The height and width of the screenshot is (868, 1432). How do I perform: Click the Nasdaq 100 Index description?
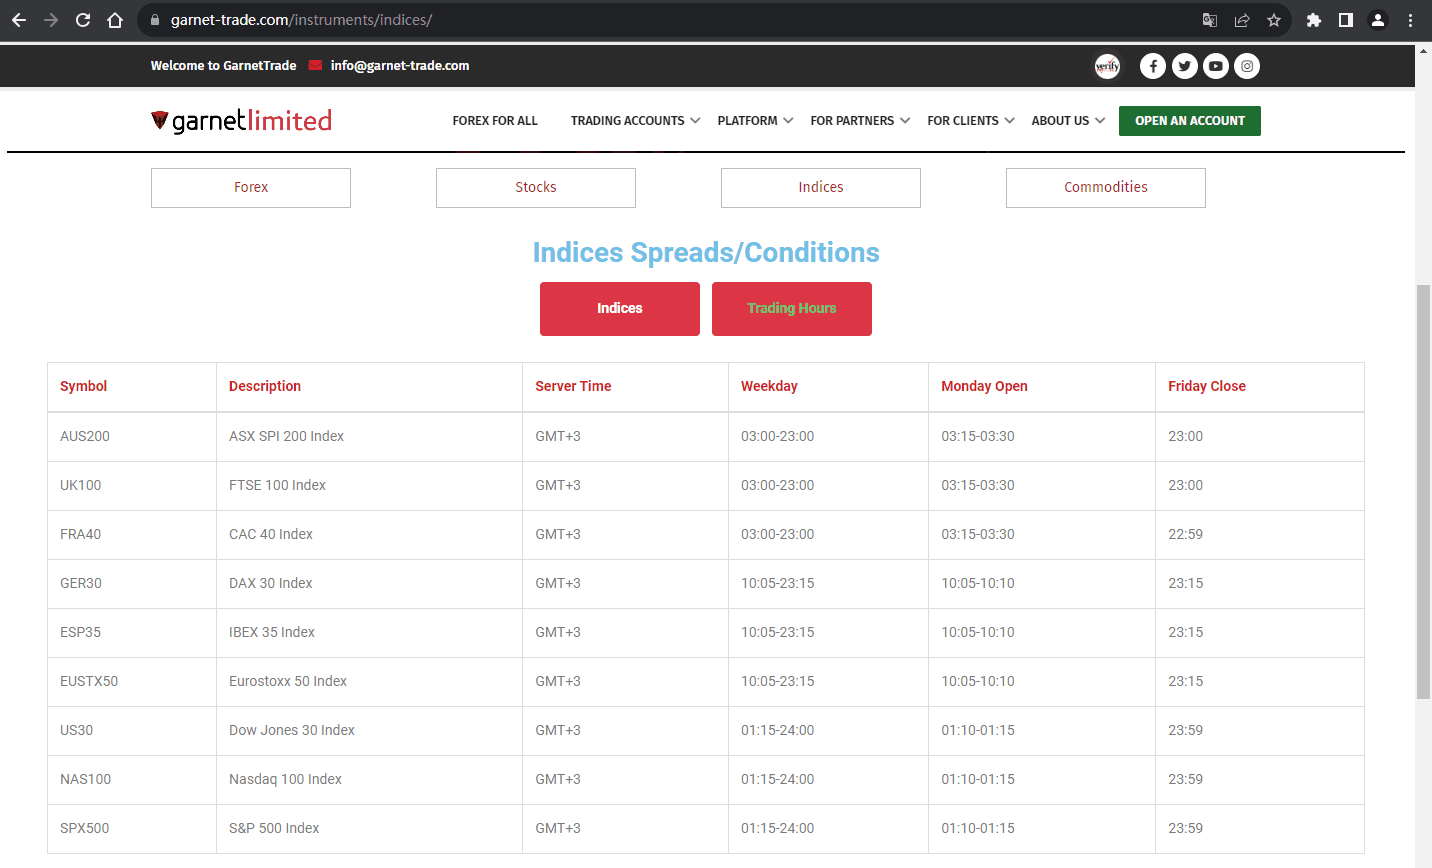pyautogui.click(x=285, y=779)
